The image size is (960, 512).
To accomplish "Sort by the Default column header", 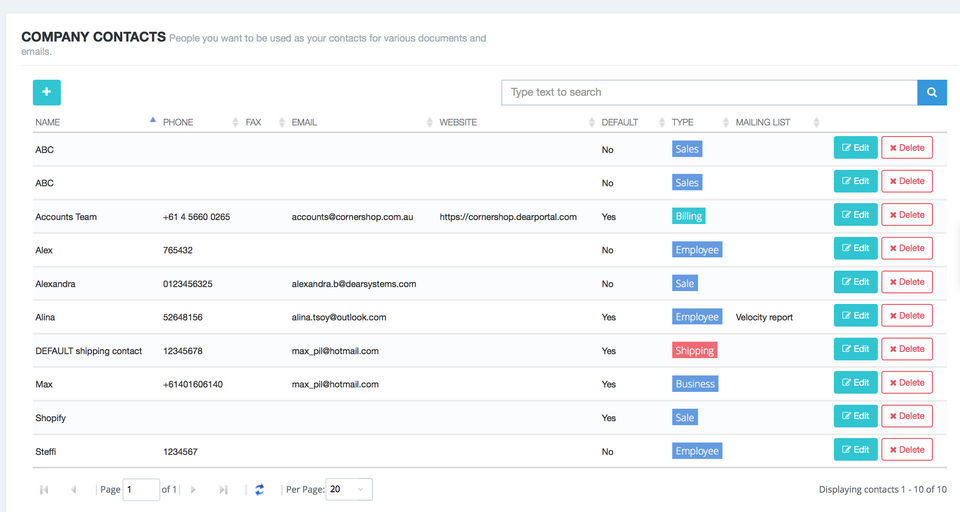I will tap(619, 122).
